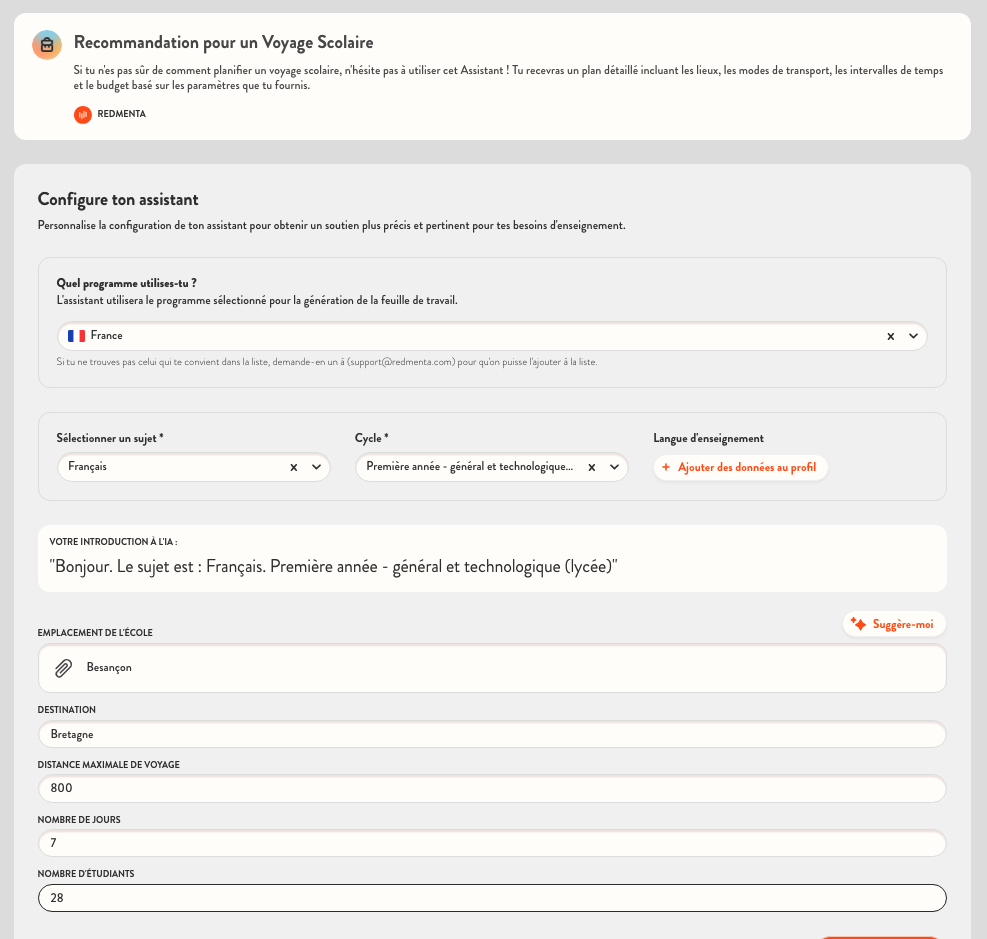
Task: Clear the France programme selection with the X
Action: point(890,336)
